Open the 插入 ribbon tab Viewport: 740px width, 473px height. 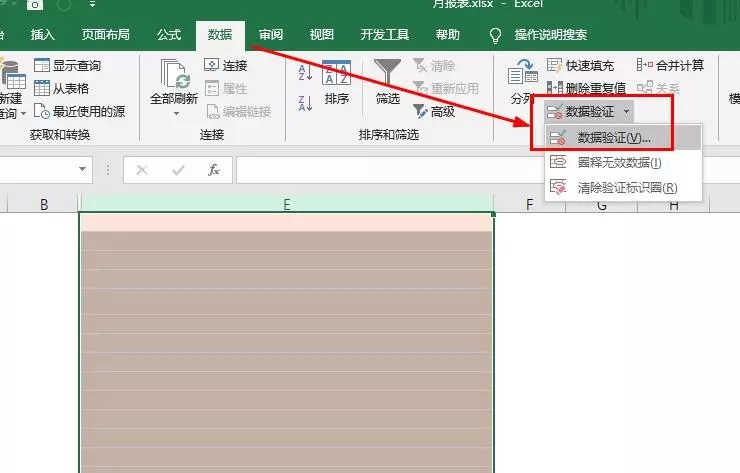point(42,34)
